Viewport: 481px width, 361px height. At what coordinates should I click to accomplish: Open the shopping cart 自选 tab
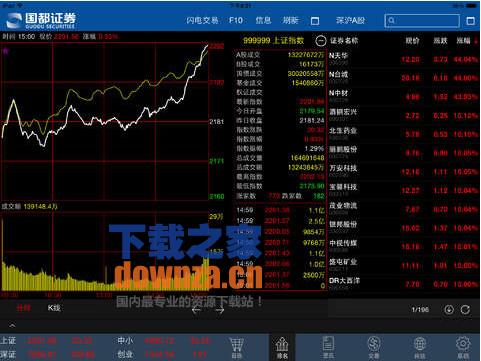tap(237, 347)
